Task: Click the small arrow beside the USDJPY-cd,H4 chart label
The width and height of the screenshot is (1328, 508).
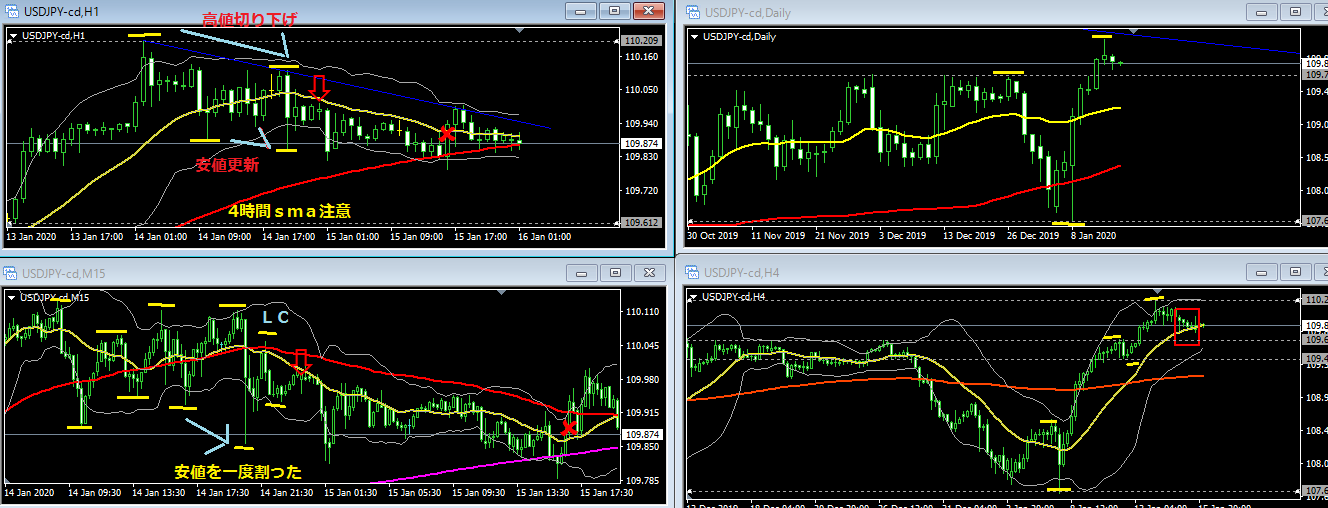Action: coord(695,297)
